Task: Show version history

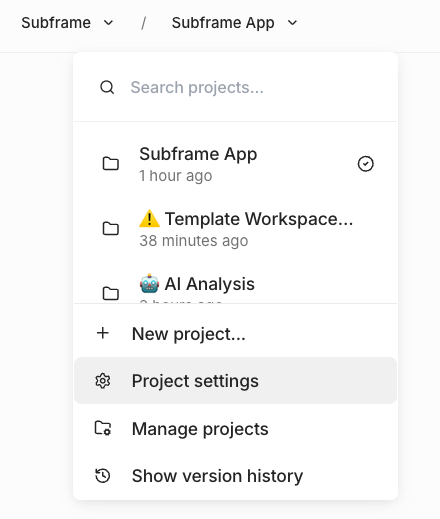Action: [x=235, y=476]
